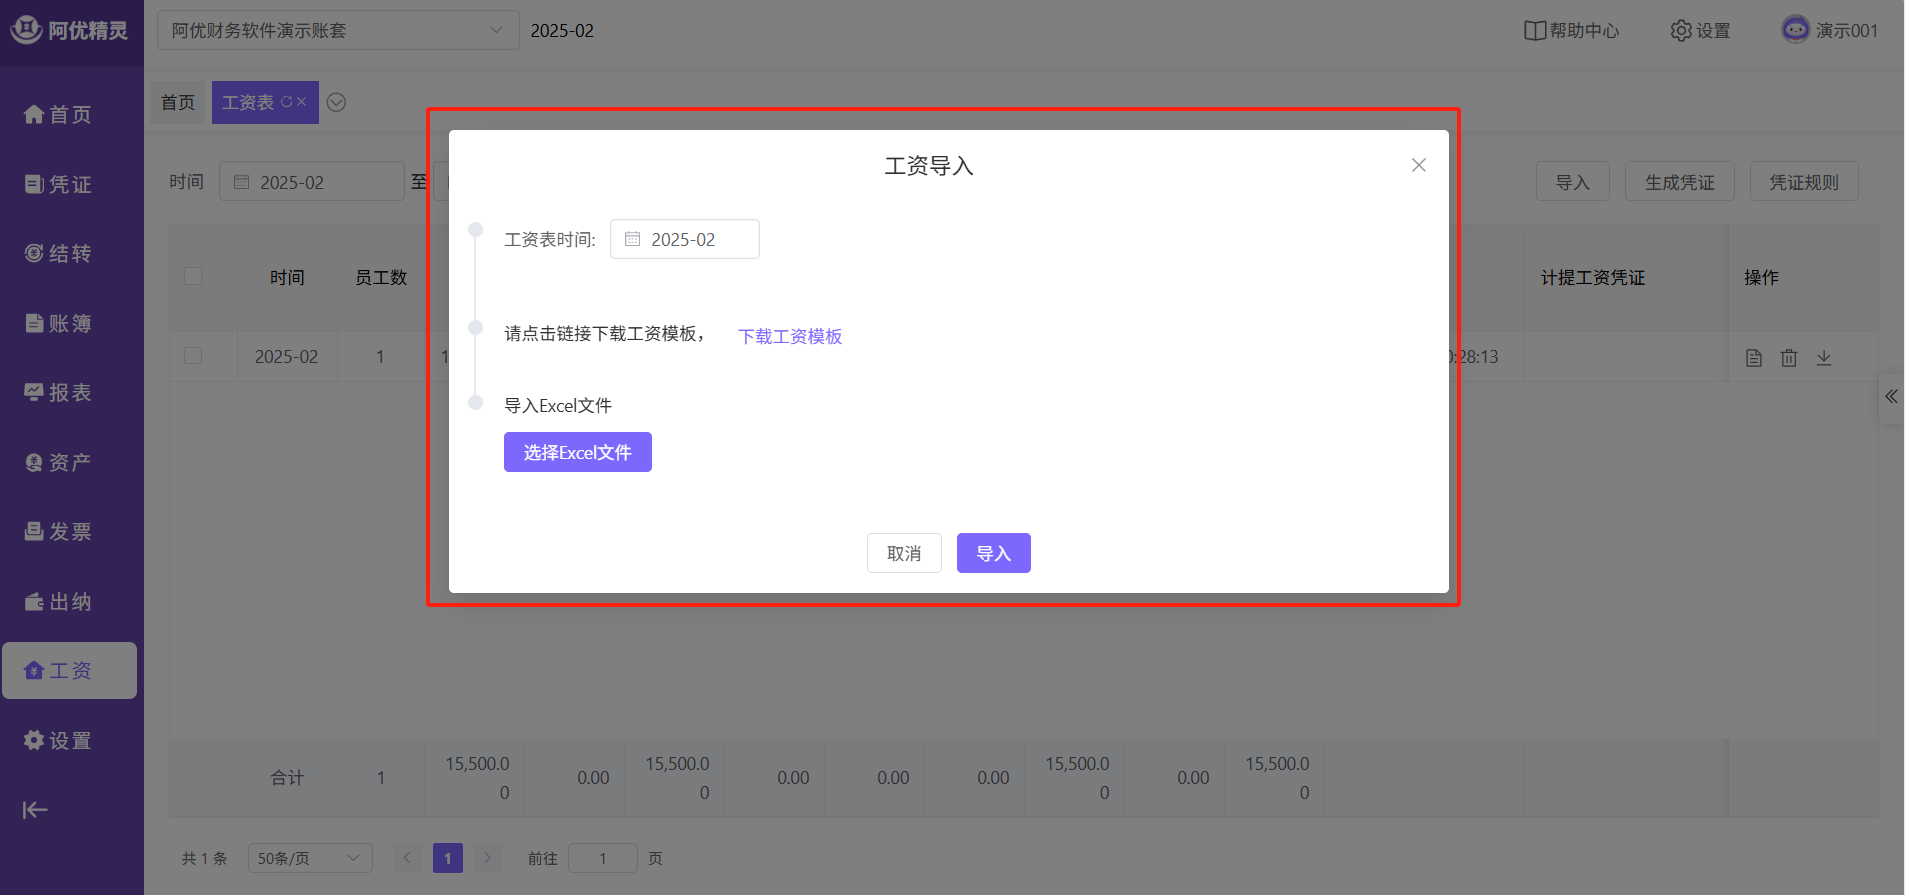The image size is (1905, 895).
Task: Click the 选择Excel文件 button
Action: [577, 452]
